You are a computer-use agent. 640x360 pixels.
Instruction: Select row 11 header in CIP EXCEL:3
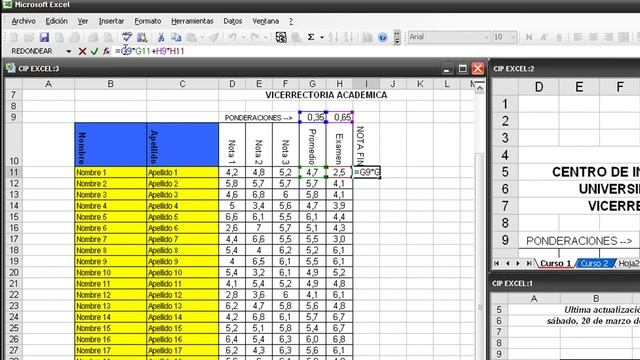tap(13, 172)
